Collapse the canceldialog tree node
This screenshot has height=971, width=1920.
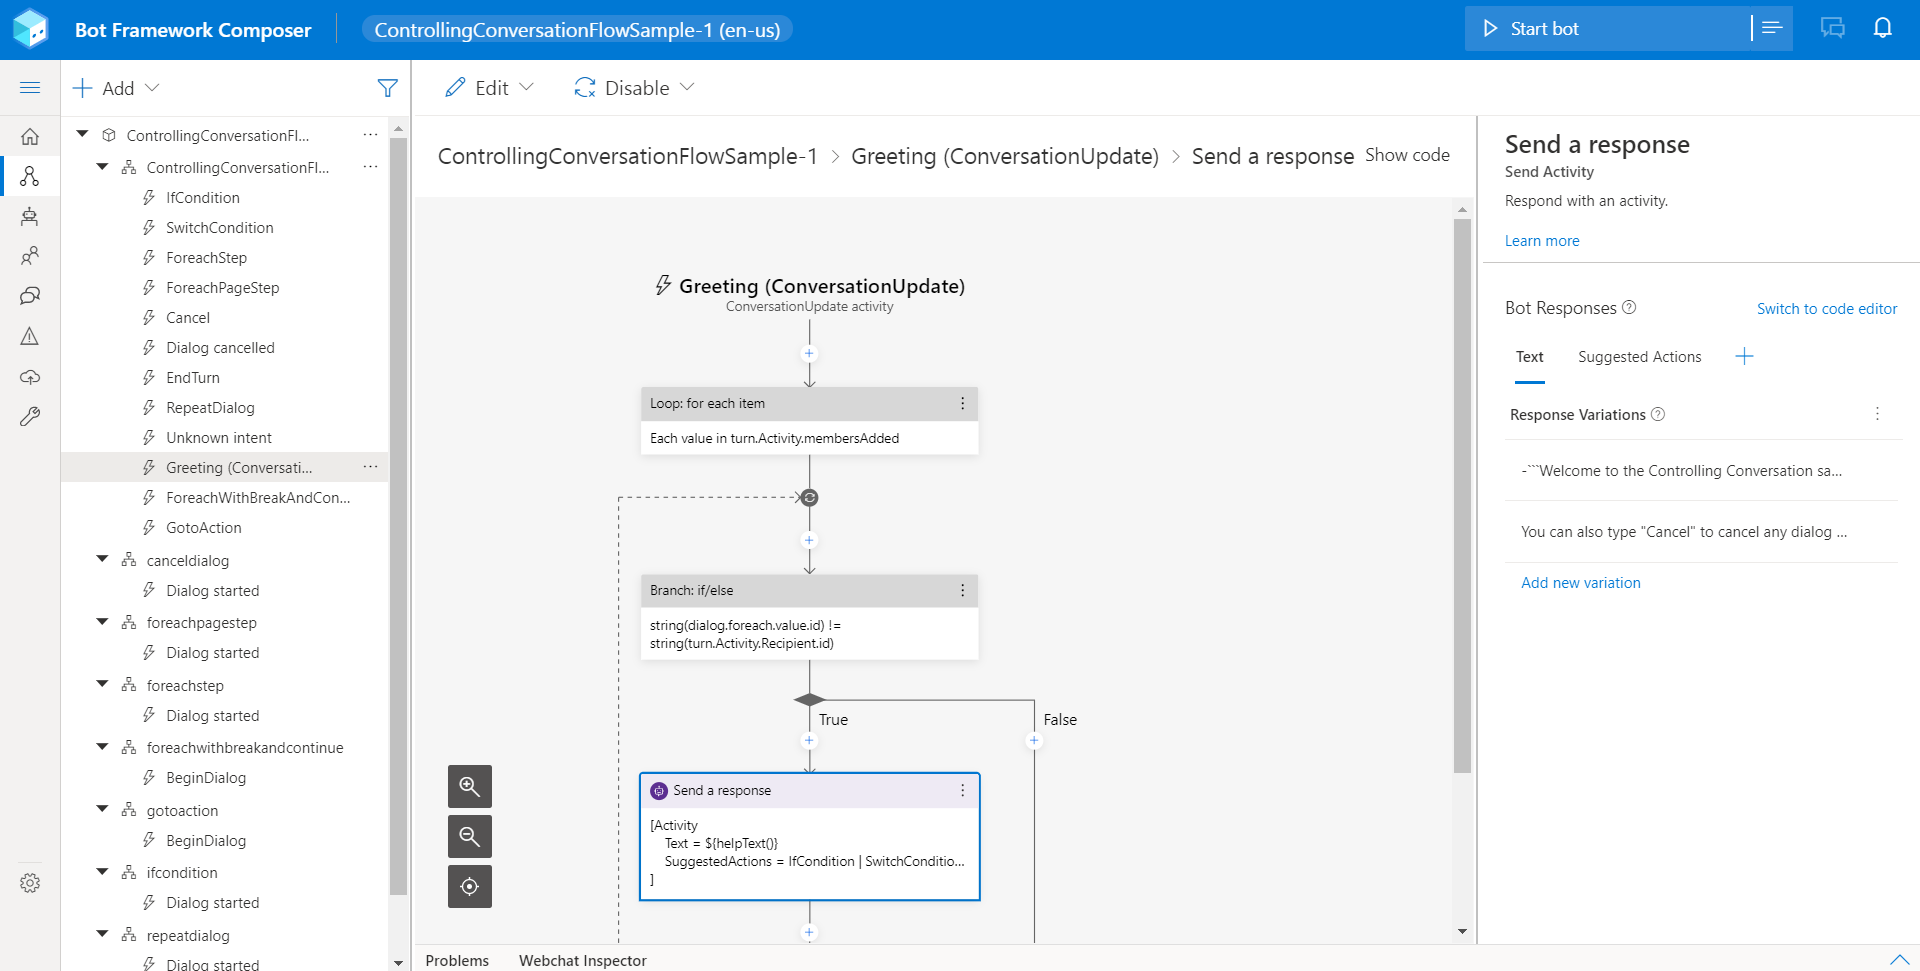(x=102, y=559)
